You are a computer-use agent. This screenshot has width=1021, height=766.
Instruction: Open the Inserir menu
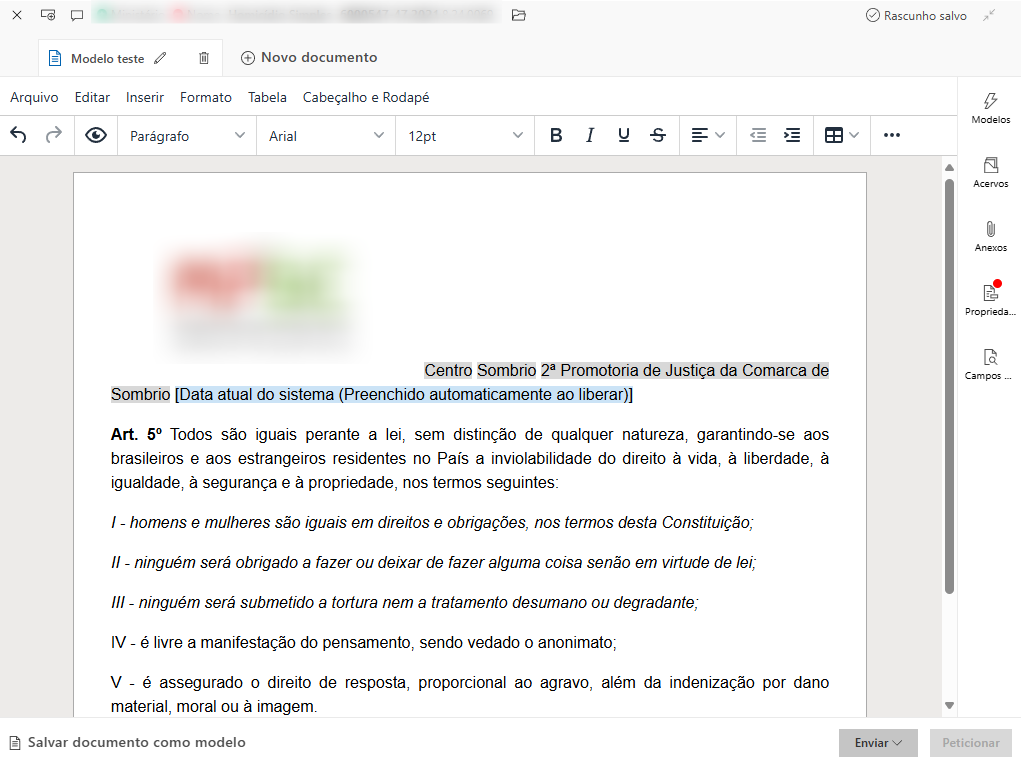click(145, 97)
